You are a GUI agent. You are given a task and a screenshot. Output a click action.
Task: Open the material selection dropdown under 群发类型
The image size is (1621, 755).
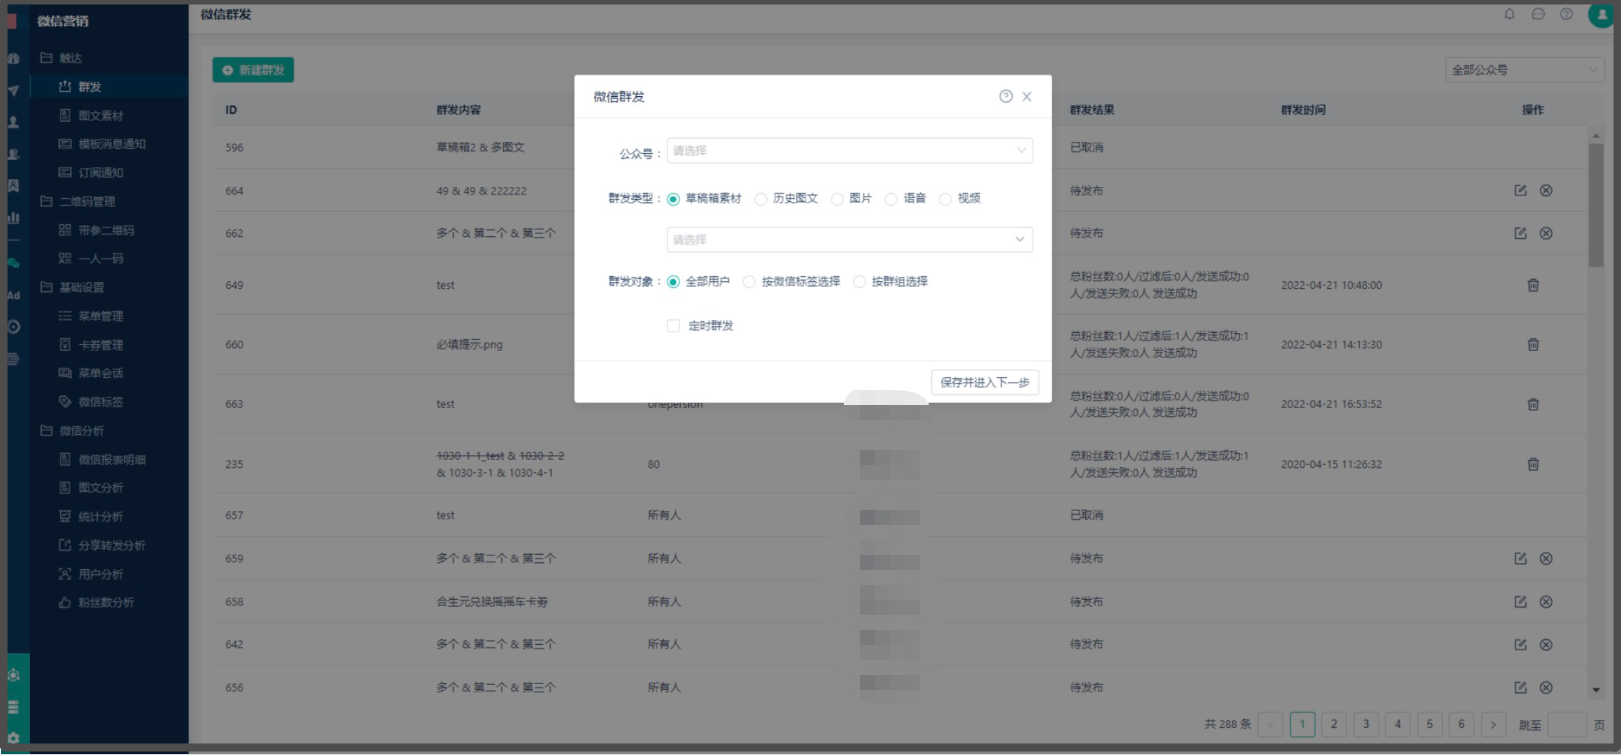pyautogui.click(x=850, y=240)
